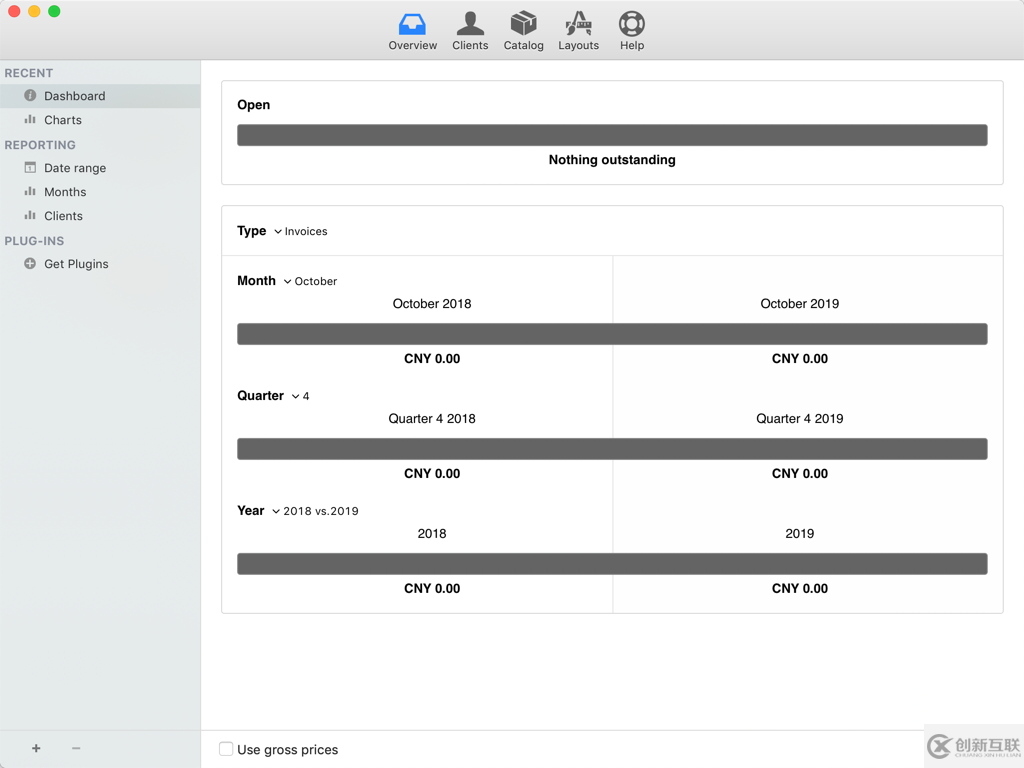Screen dimensions: 1024x768
Task: Click the October 2019 revenue bar
Action: (x=800, y=333)
